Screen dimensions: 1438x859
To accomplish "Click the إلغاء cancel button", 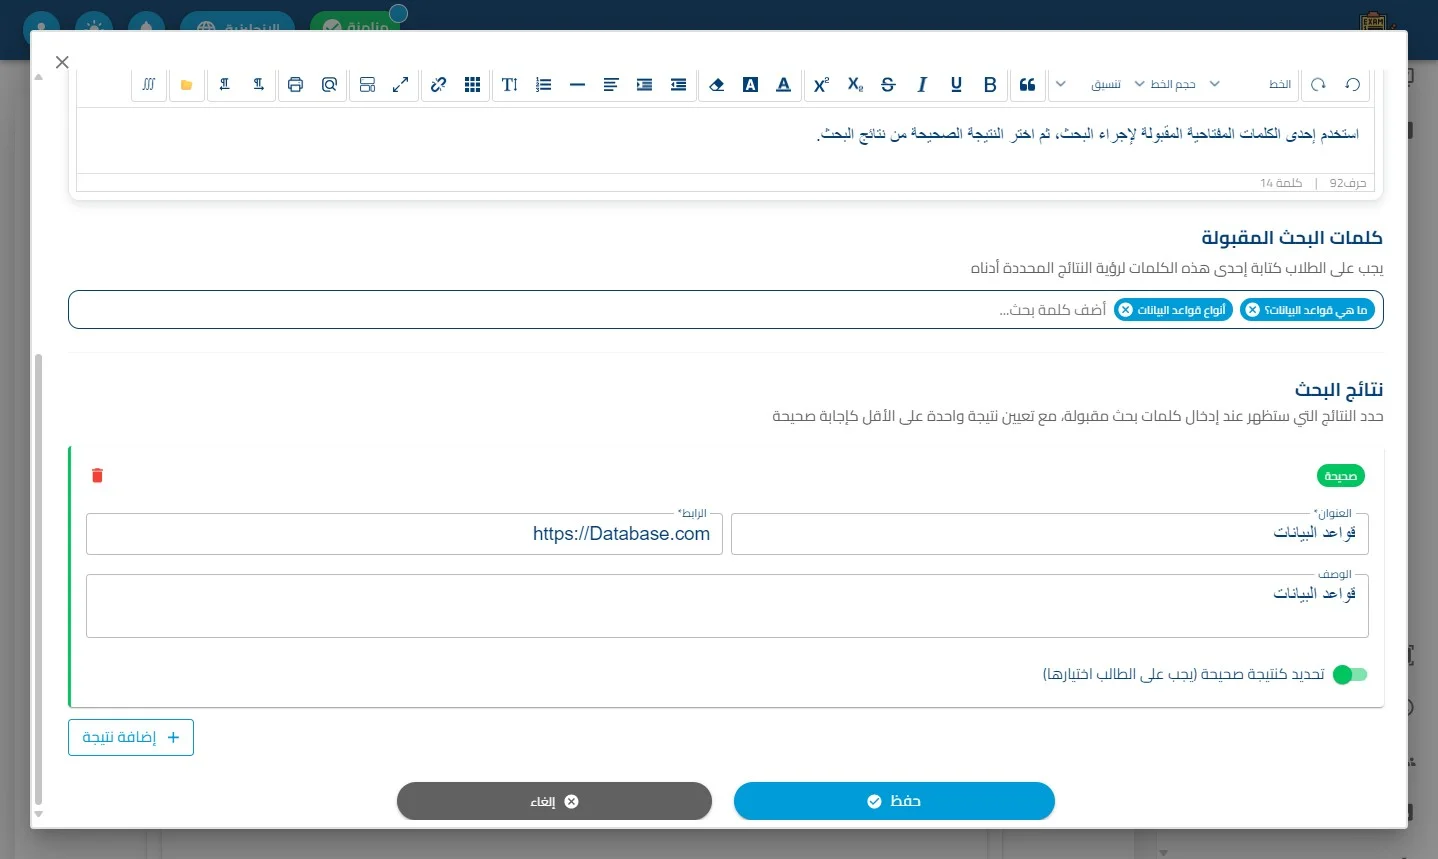I will pyautogui.click(x=554, y=801).
